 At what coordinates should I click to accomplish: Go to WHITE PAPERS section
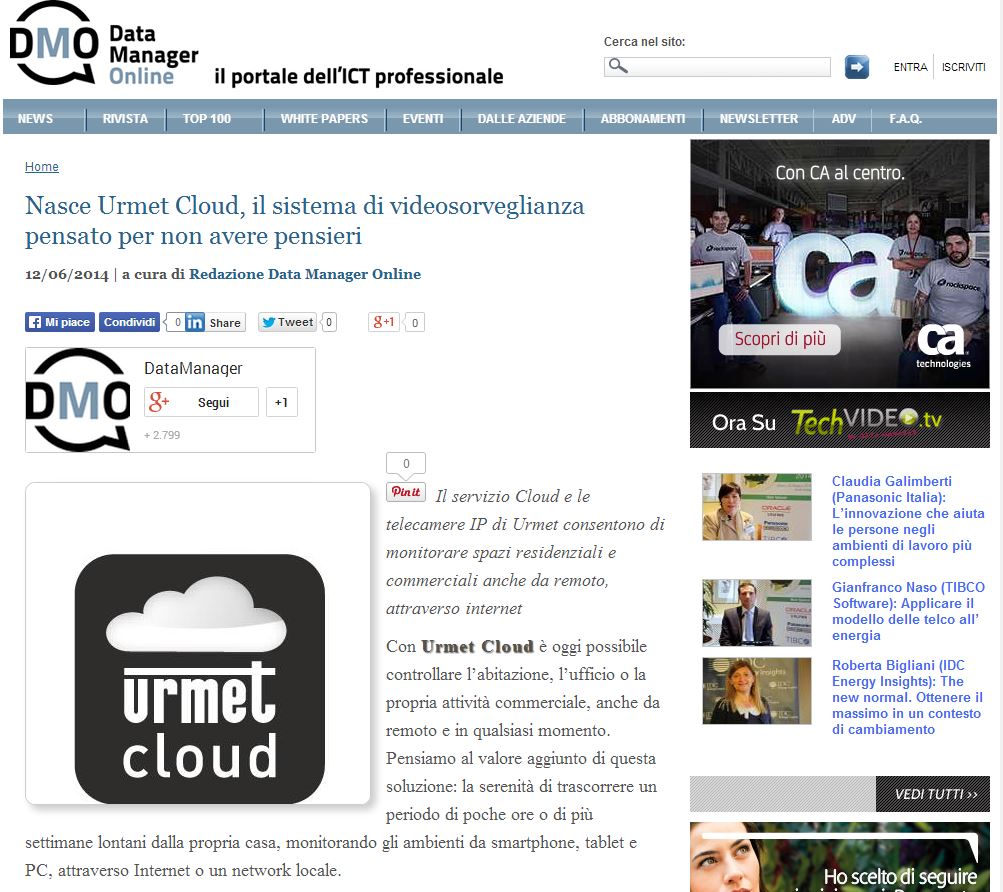[324, 118]
